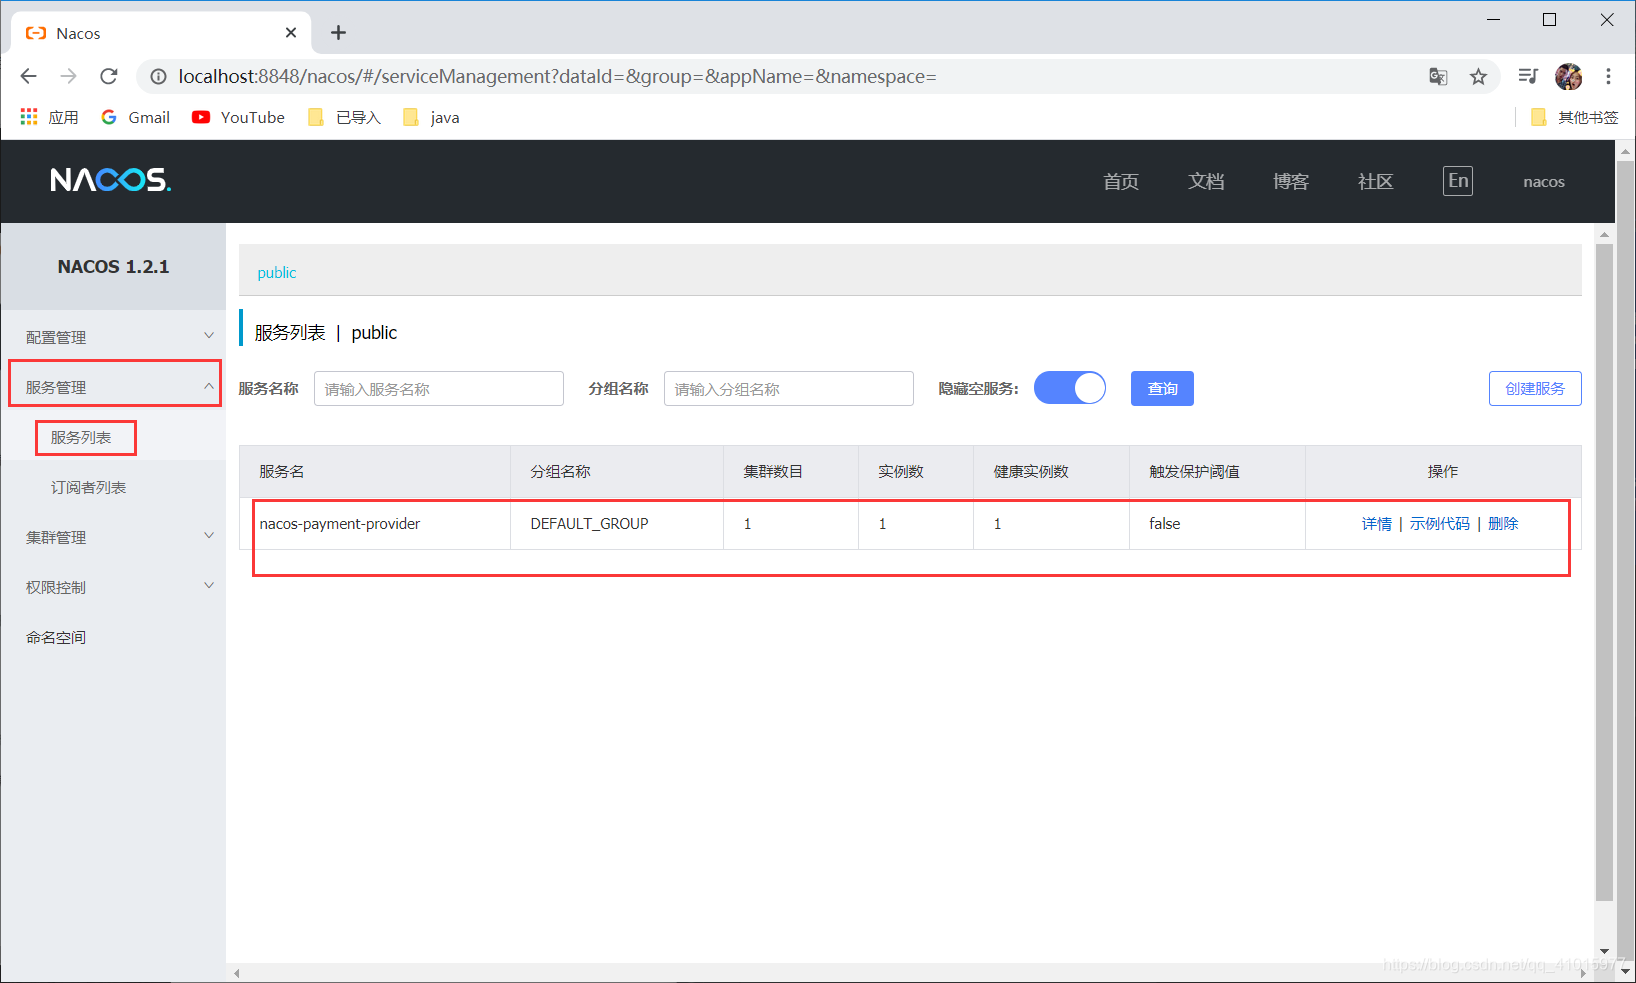Select the Nacos browser tab
The image size is (1636, 983).
coord(160,33)
